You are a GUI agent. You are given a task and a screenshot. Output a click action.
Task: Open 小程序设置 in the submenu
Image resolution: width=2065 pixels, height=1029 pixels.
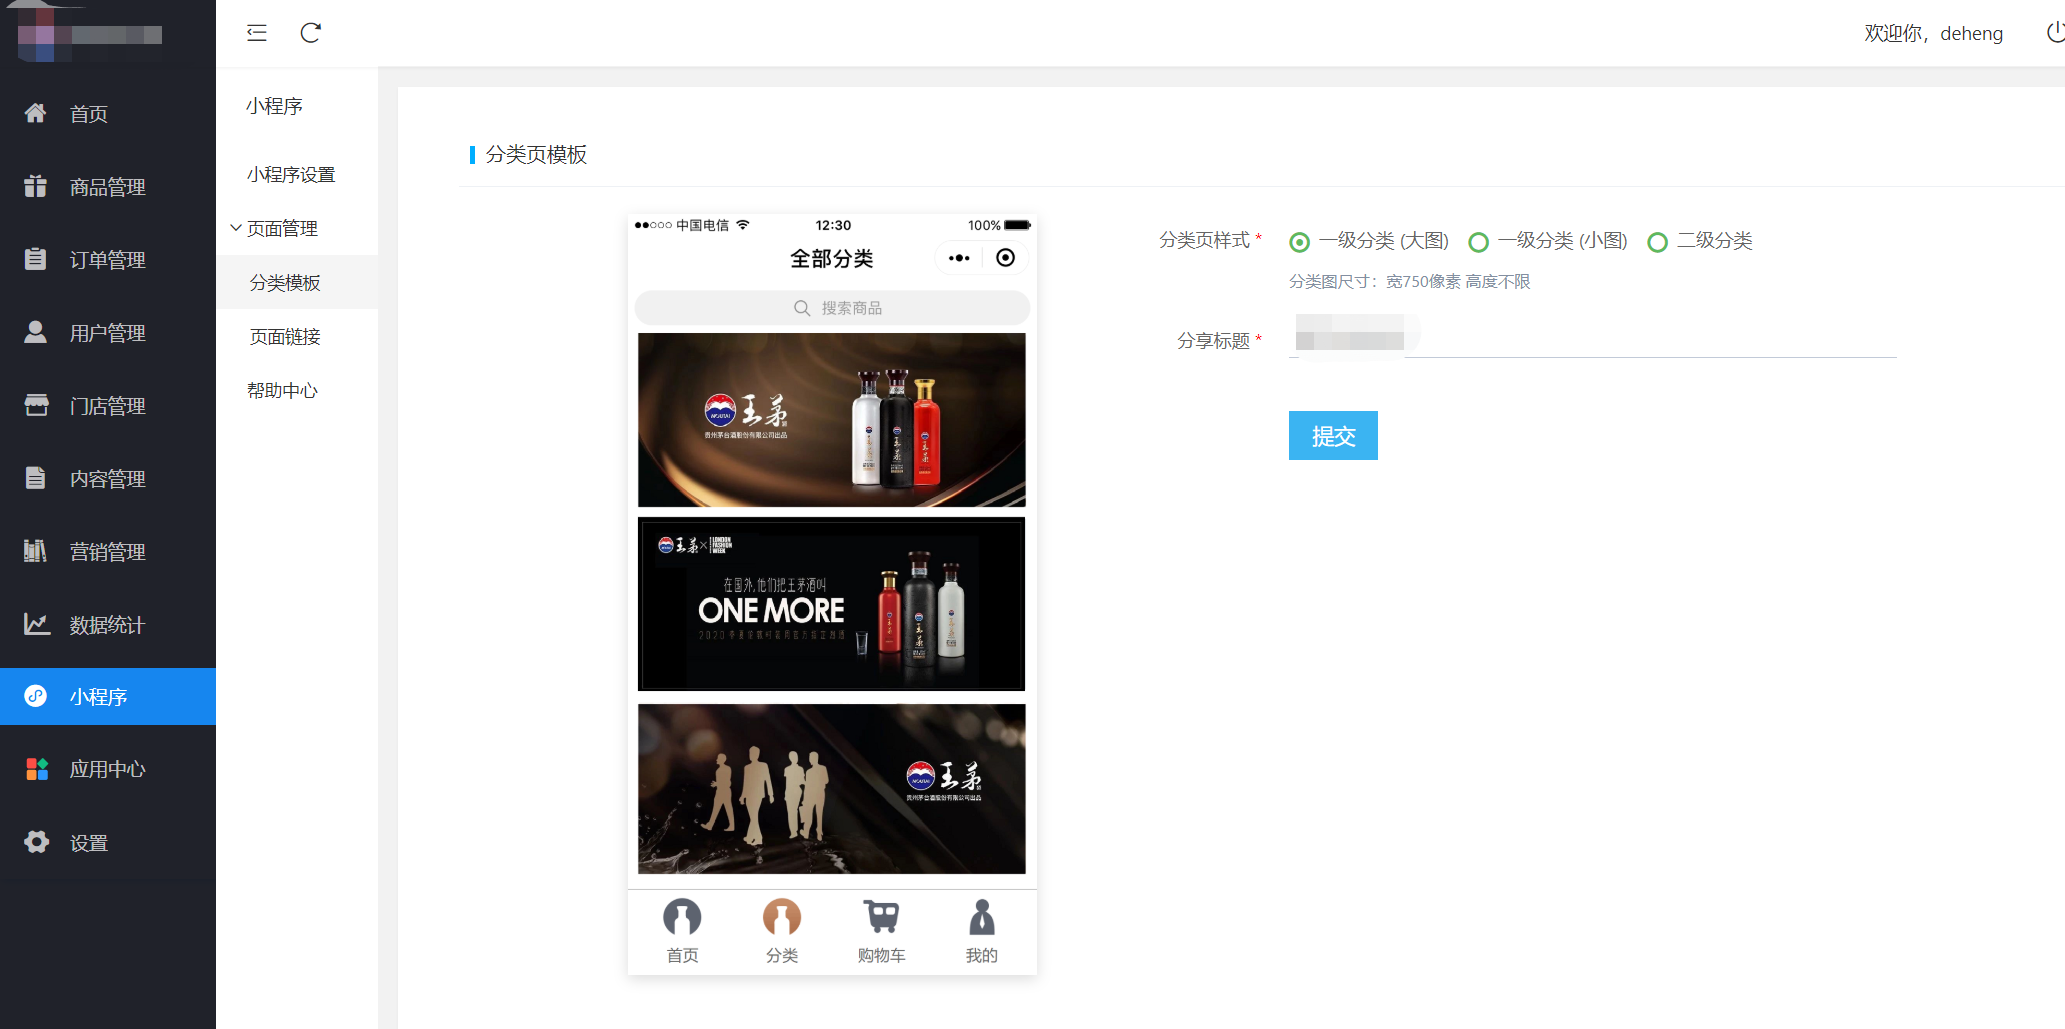(291, 174)
